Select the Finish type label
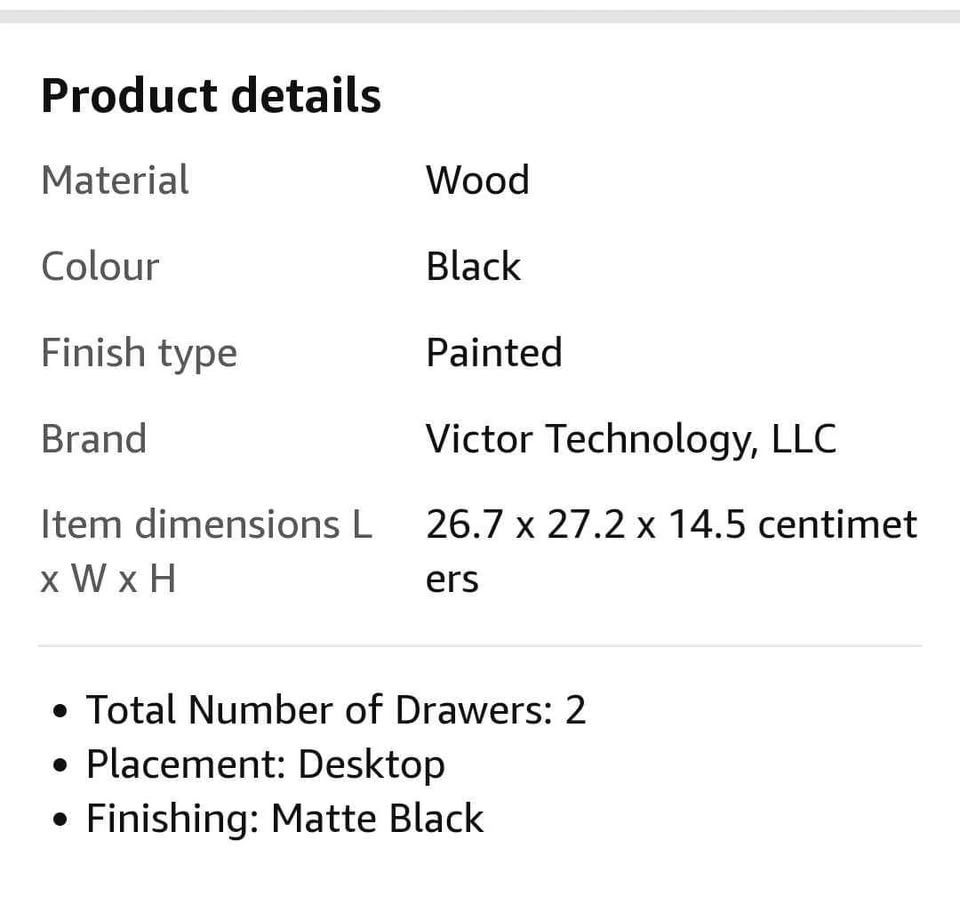Viewport: 960px width, 904px height. (139, 353)
